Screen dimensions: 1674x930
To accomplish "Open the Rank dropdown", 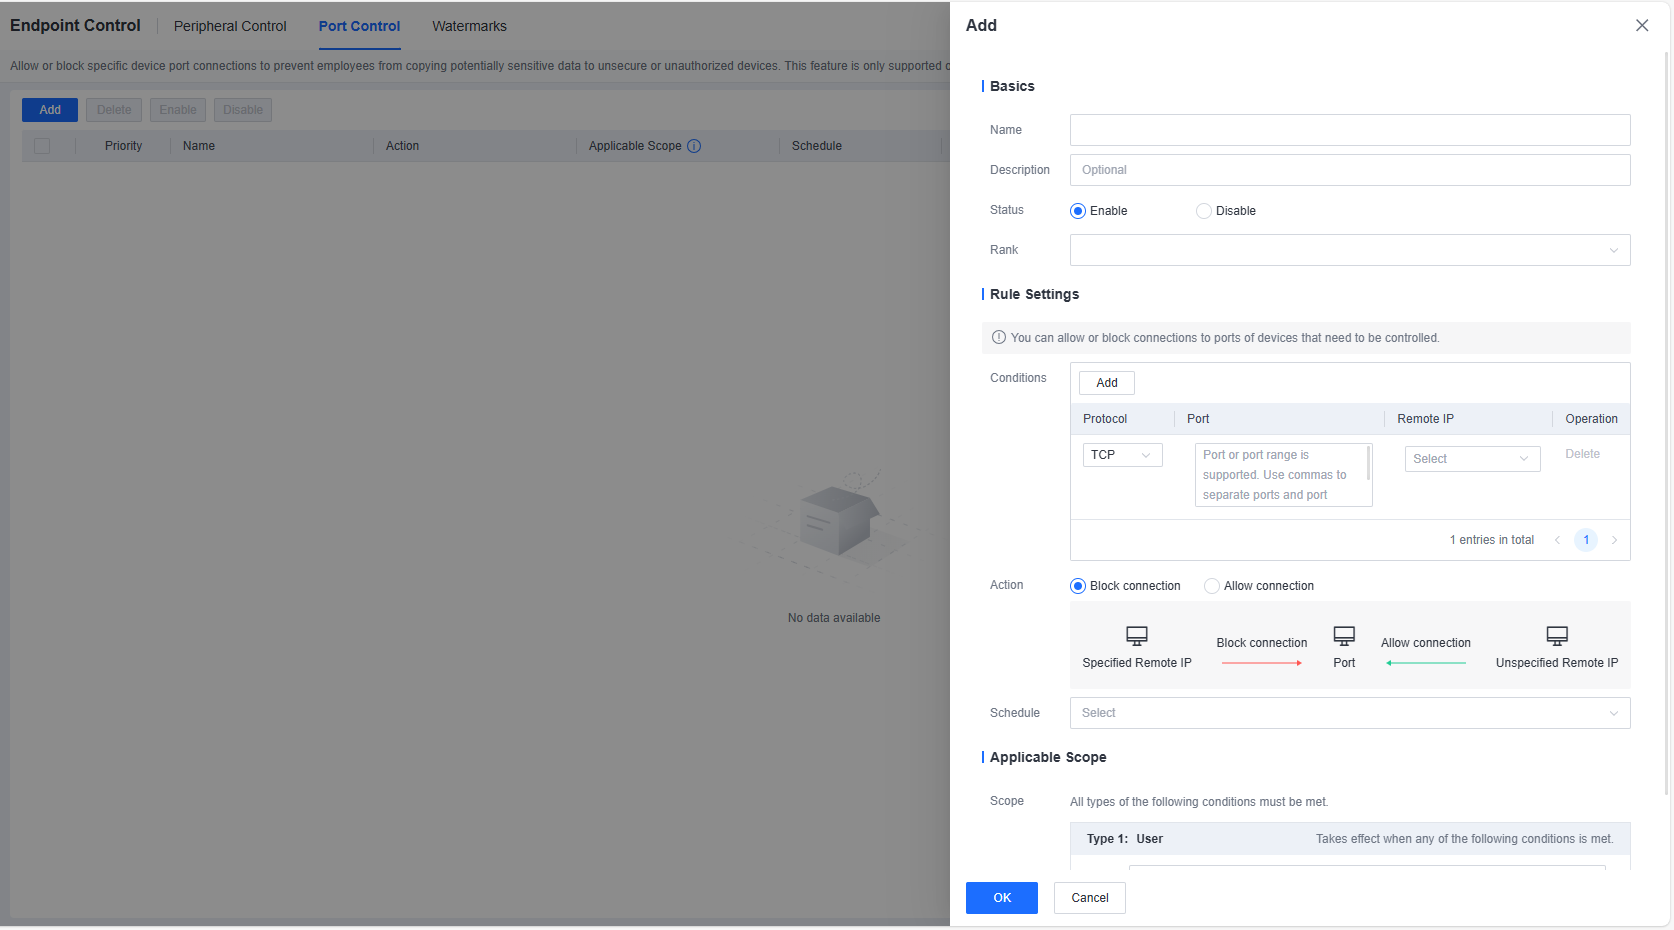I will coord(1350,250).
